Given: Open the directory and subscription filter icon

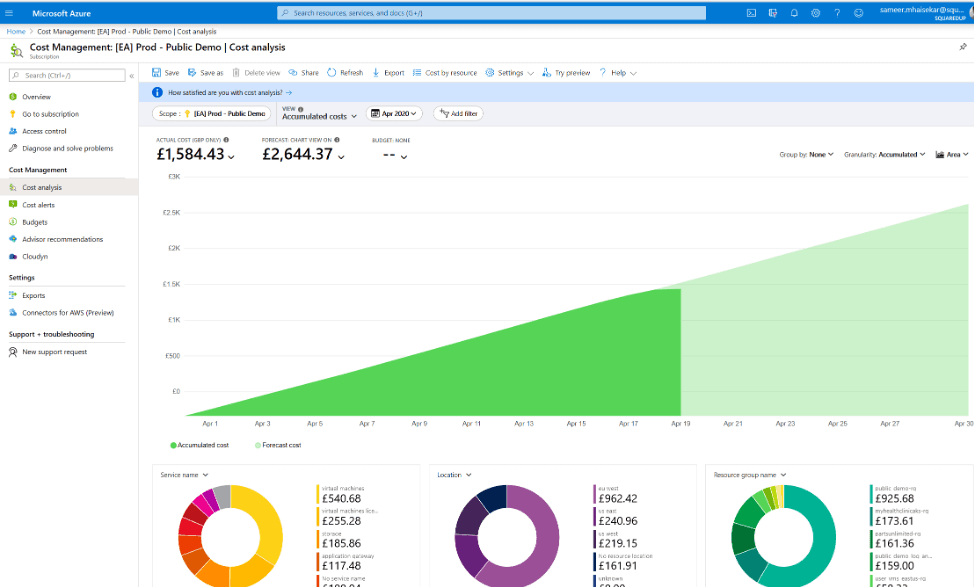Looking at the screenshot, I should pos(773,13).
